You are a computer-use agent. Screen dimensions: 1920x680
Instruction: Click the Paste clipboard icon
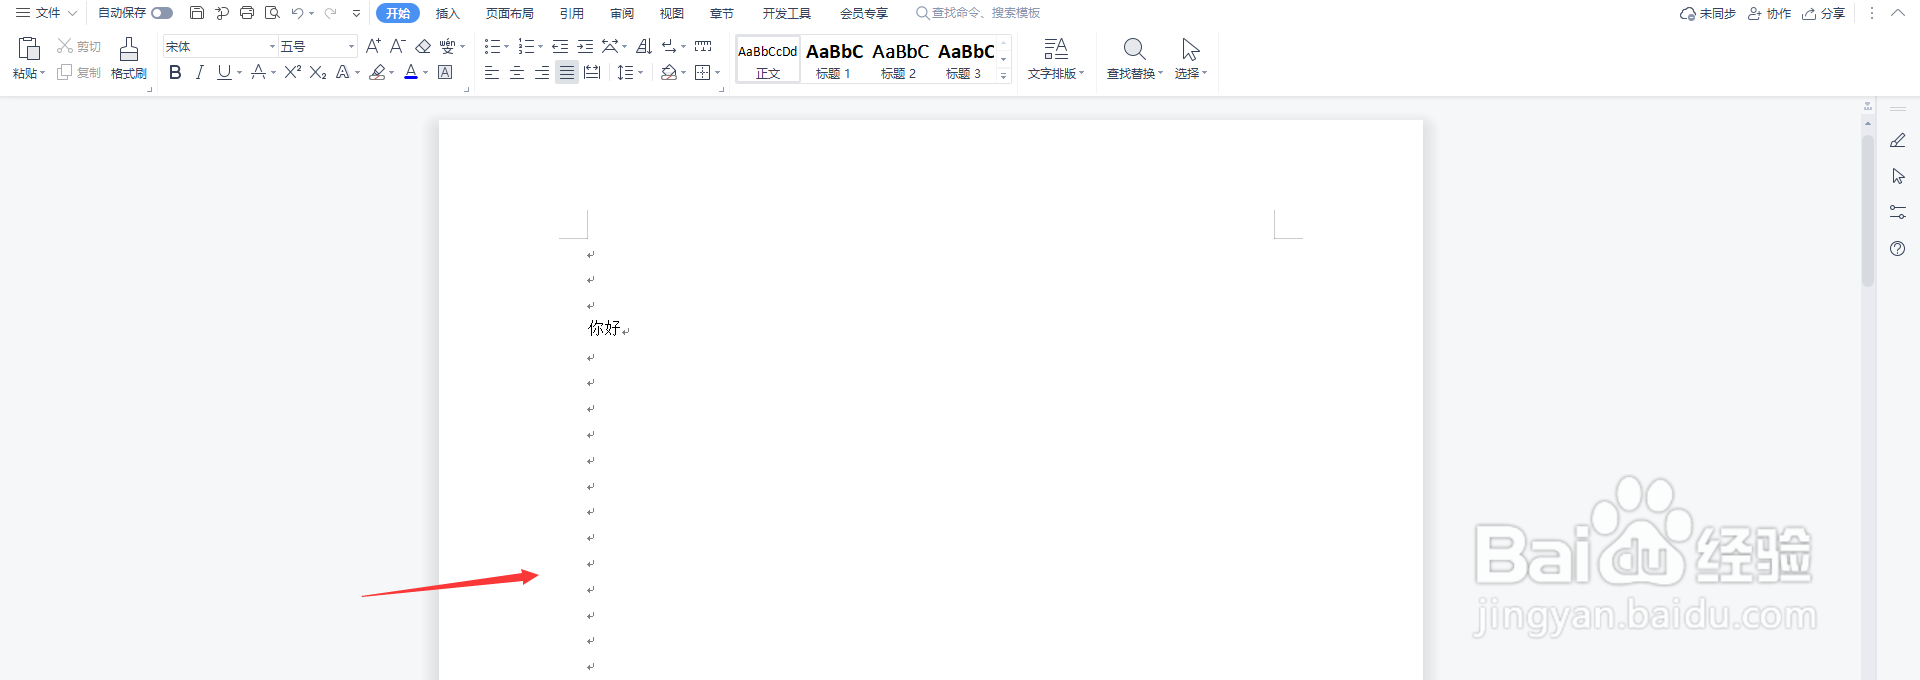(29, 49)
